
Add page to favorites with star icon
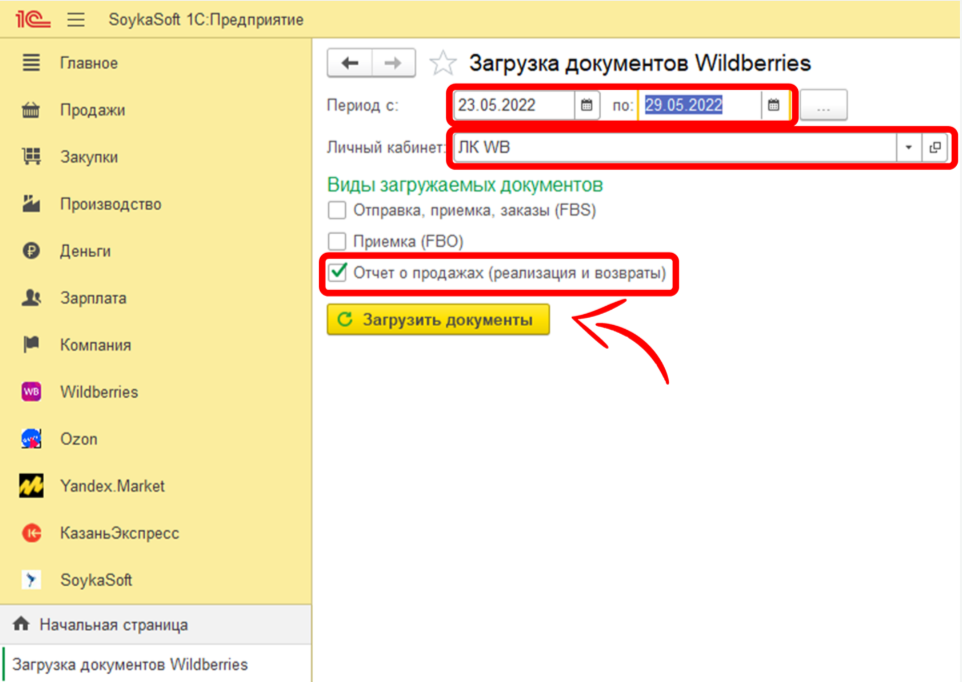coord(442,64)
